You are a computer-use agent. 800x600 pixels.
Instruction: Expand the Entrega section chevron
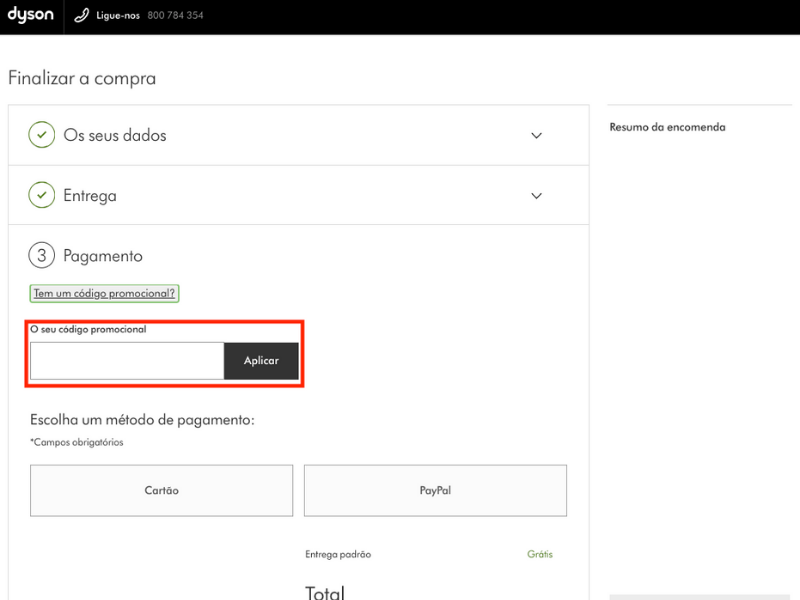click(x=536, y=196)
